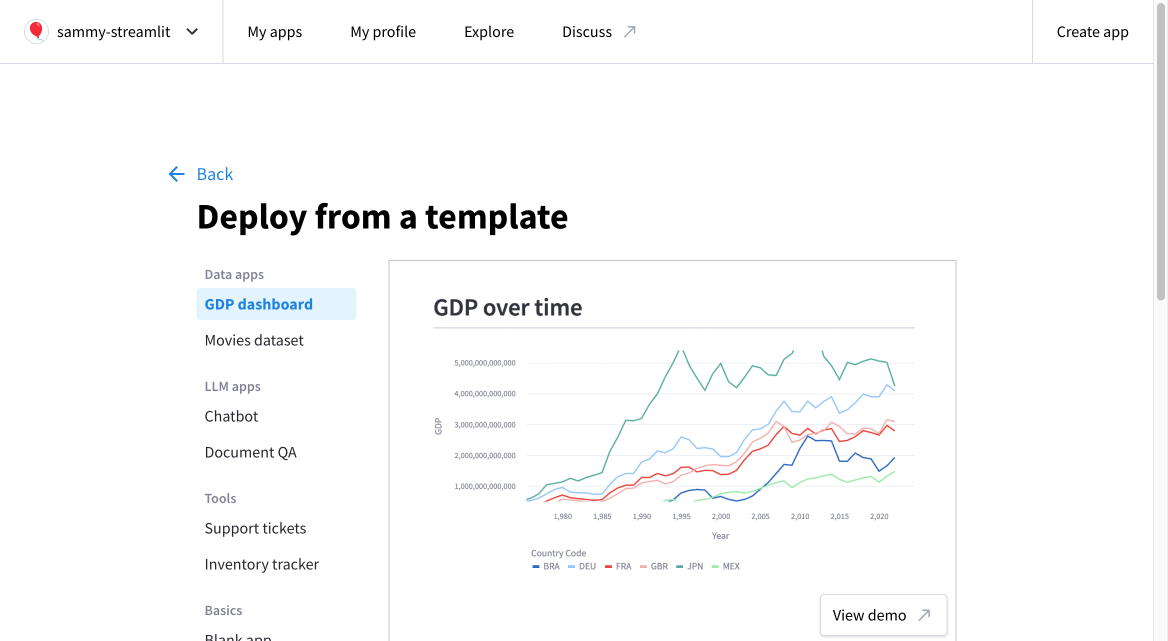This screenshot has width=1168, height=641.
Task: Click the BRA legend color marker
Action: (536, 566)
